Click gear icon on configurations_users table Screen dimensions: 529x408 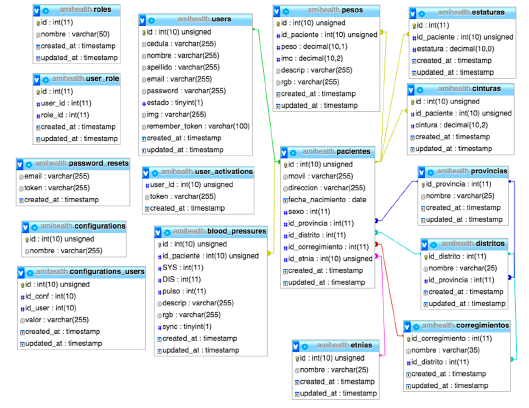pyautogui.click(x=30, y=273)
